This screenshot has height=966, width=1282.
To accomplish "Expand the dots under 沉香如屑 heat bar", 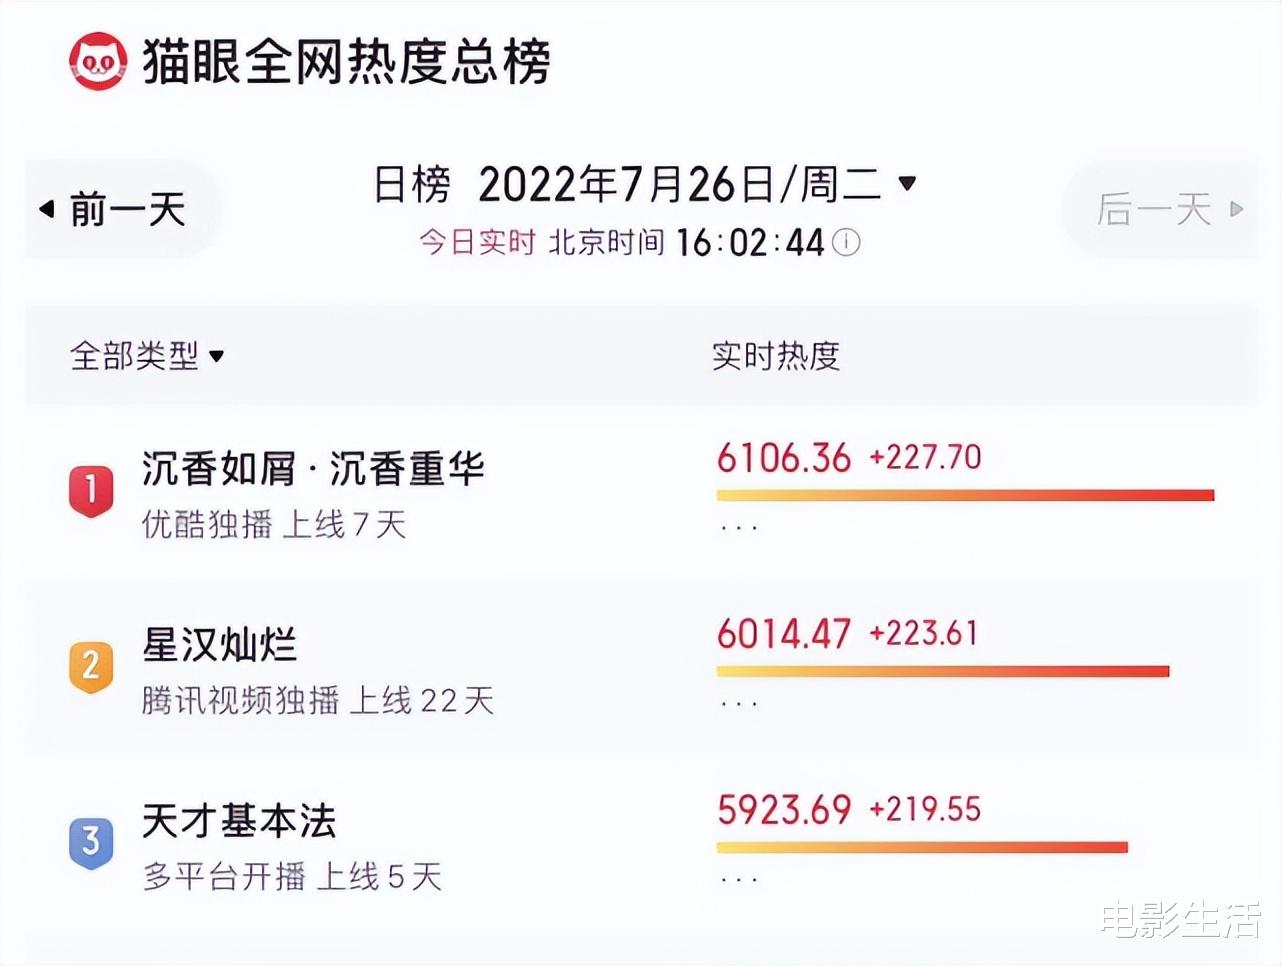I will [739, 527].
